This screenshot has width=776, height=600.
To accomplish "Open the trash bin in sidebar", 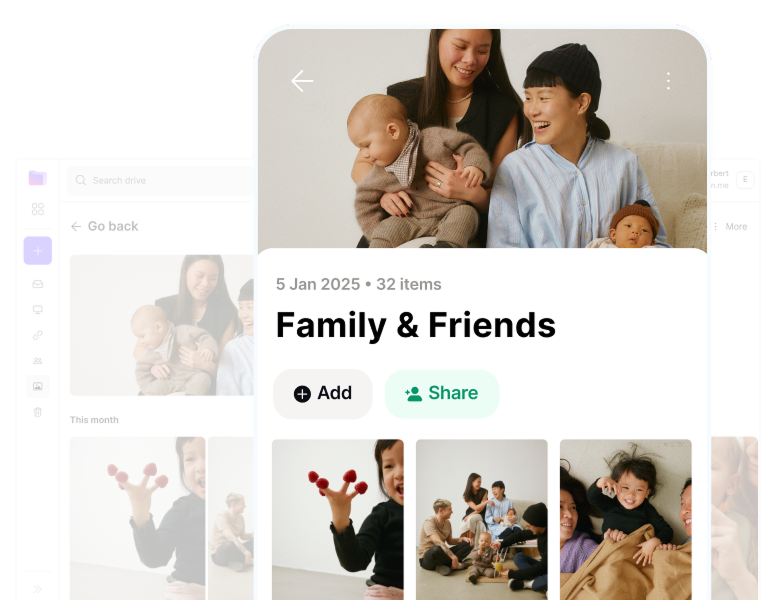I will click(x=38, y=412).
